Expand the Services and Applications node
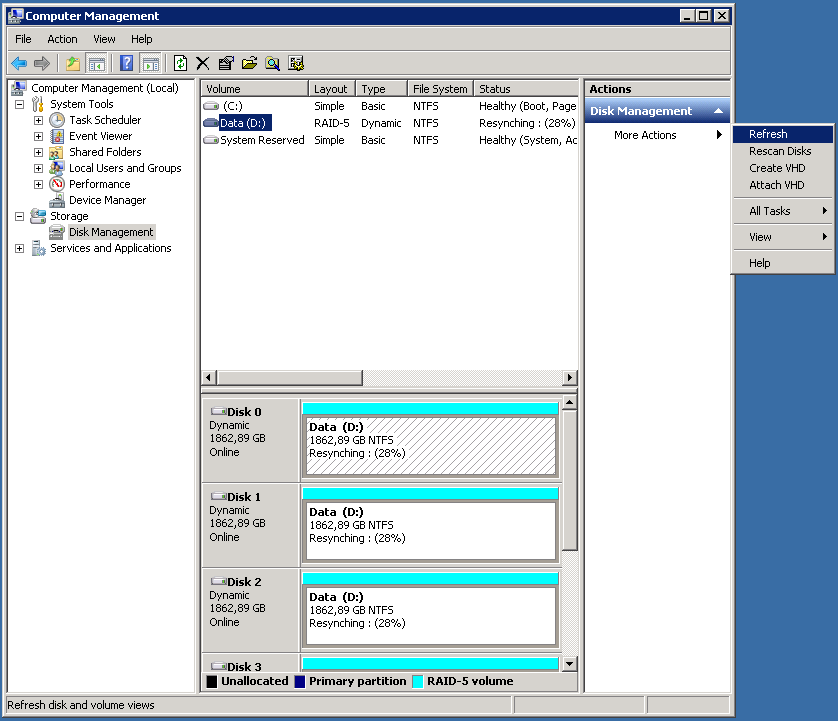This screenshot has width=838, height=721. (19, 248)
